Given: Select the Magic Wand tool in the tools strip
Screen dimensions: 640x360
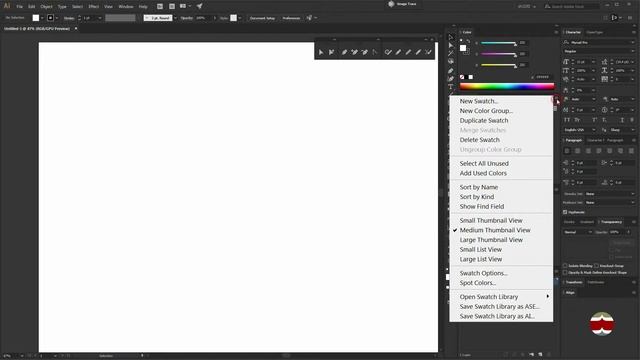Looking at the screenshot, I should point(451,53).
